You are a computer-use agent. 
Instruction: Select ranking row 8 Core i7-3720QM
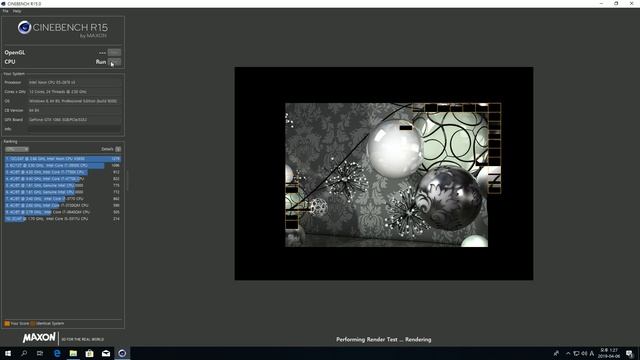pyautogui.click(x=63, y=205)
